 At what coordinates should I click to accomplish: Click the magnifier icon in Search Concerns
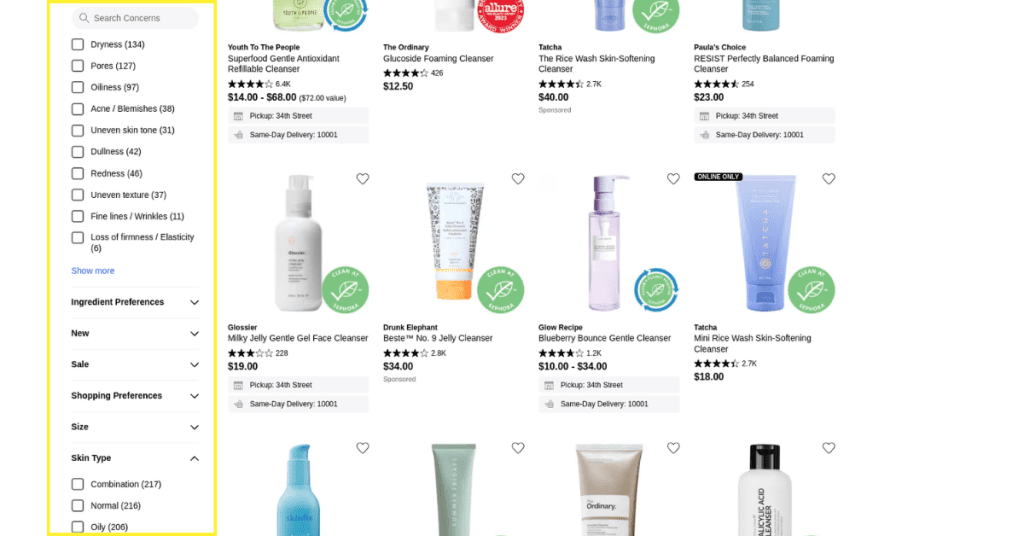[x=84, y=18]
